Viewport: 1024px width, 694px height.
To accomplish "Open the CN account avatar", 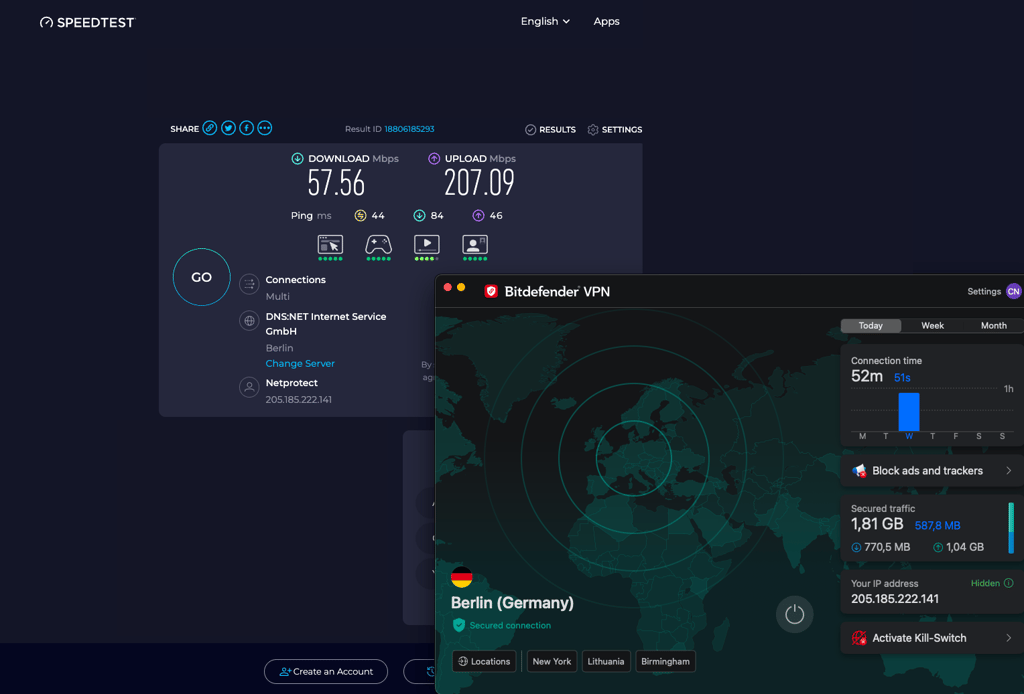I will pyautogui.click(x=1014, y=291).
